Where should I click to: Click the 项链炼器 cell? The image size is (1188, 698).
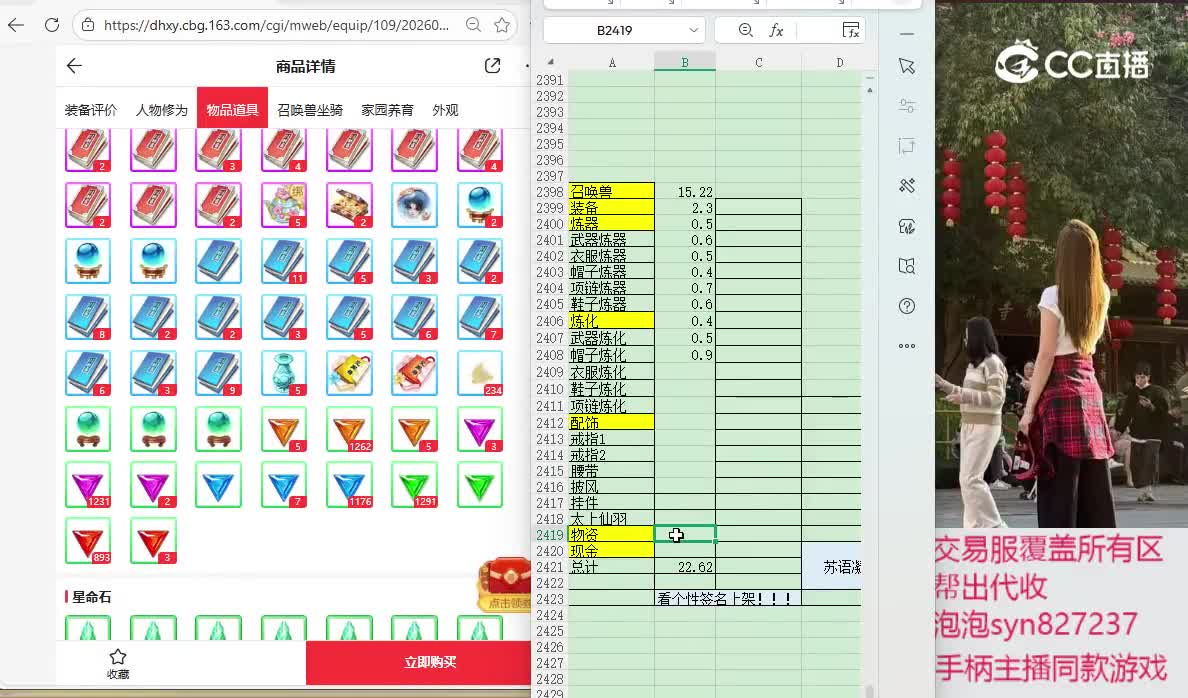(611, 288)
